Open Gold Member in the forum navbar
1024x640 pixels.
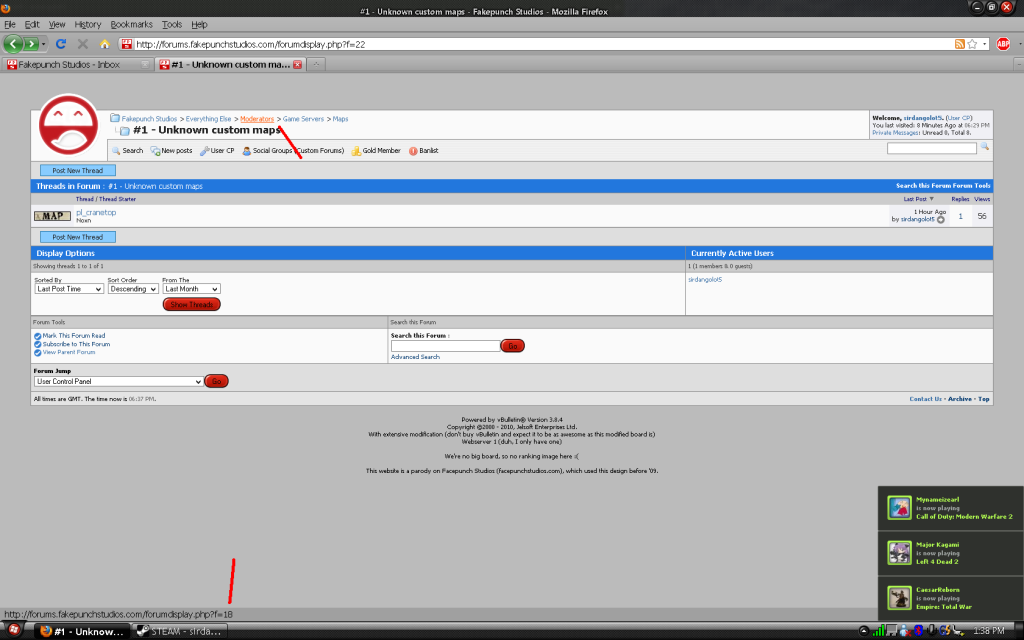pos(376,151)
